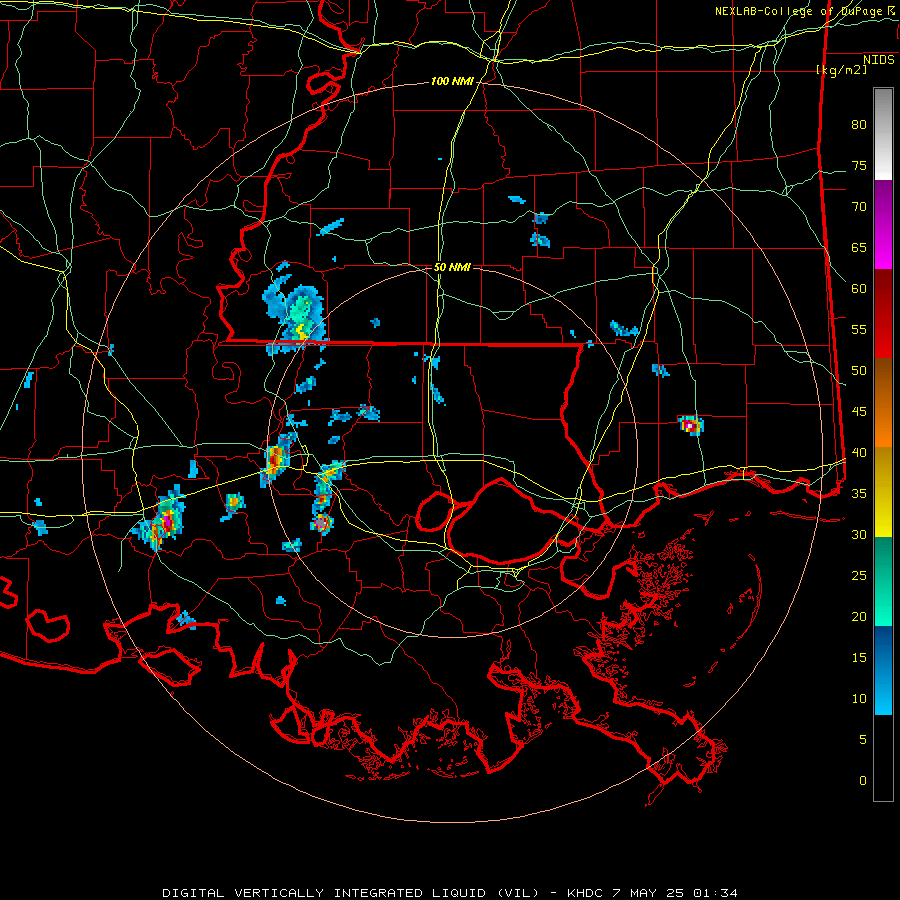Click the 100 NMI range ring label
The width and height of the screenshot is (900, 900).
[x=452, y=82]
